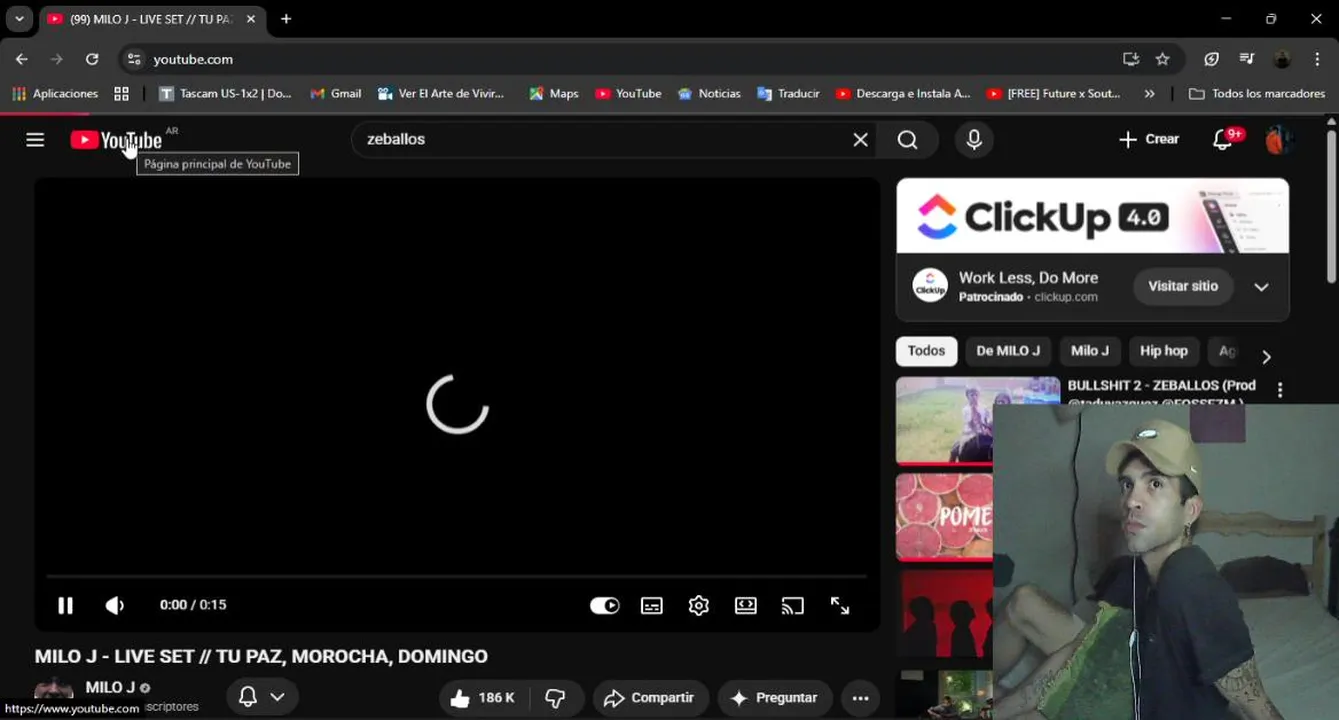
Task: Reload the page
Action: tap(92, 59)
